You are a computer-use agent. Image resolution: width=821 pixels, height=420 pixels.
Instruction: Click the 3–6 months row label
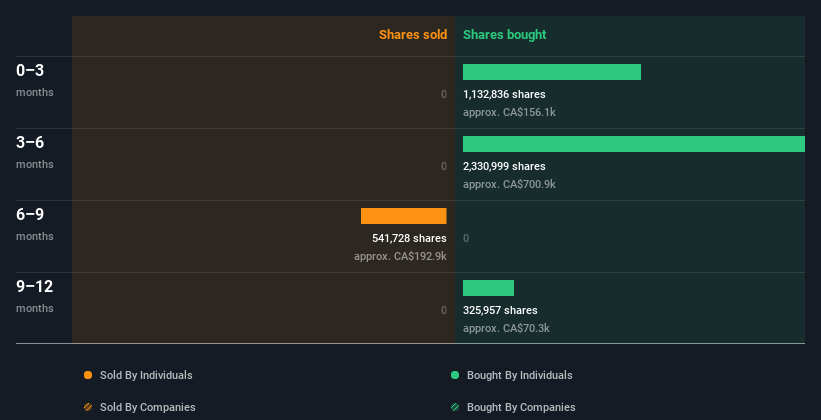(x=35, y=152)
